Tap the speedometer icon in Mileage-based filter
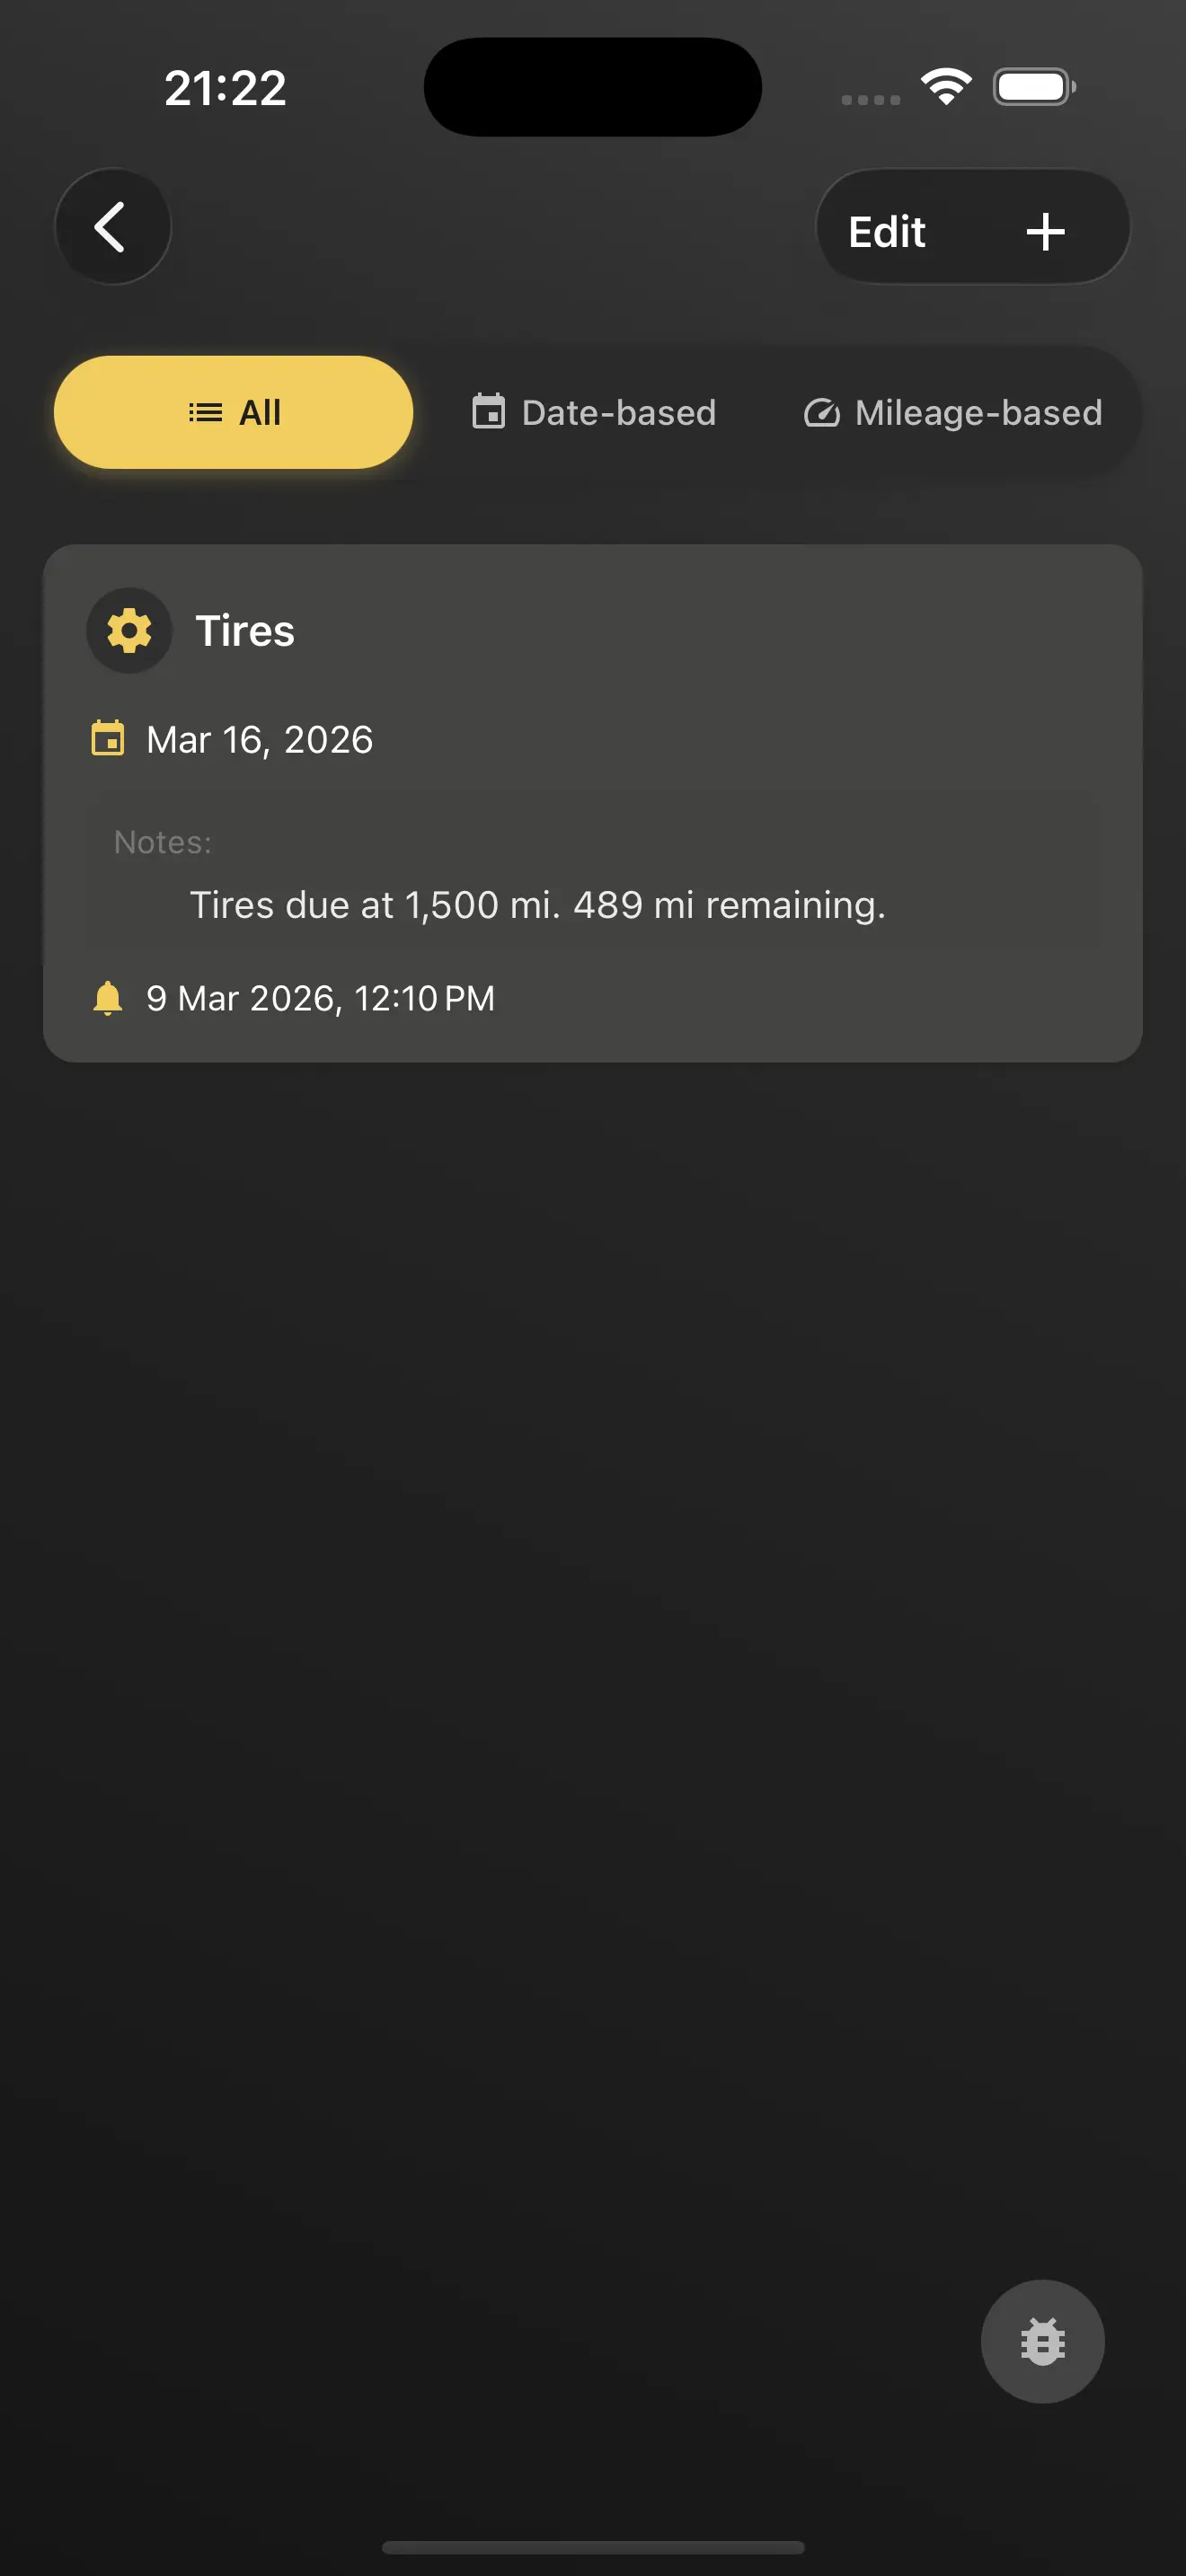 [822, 412]
